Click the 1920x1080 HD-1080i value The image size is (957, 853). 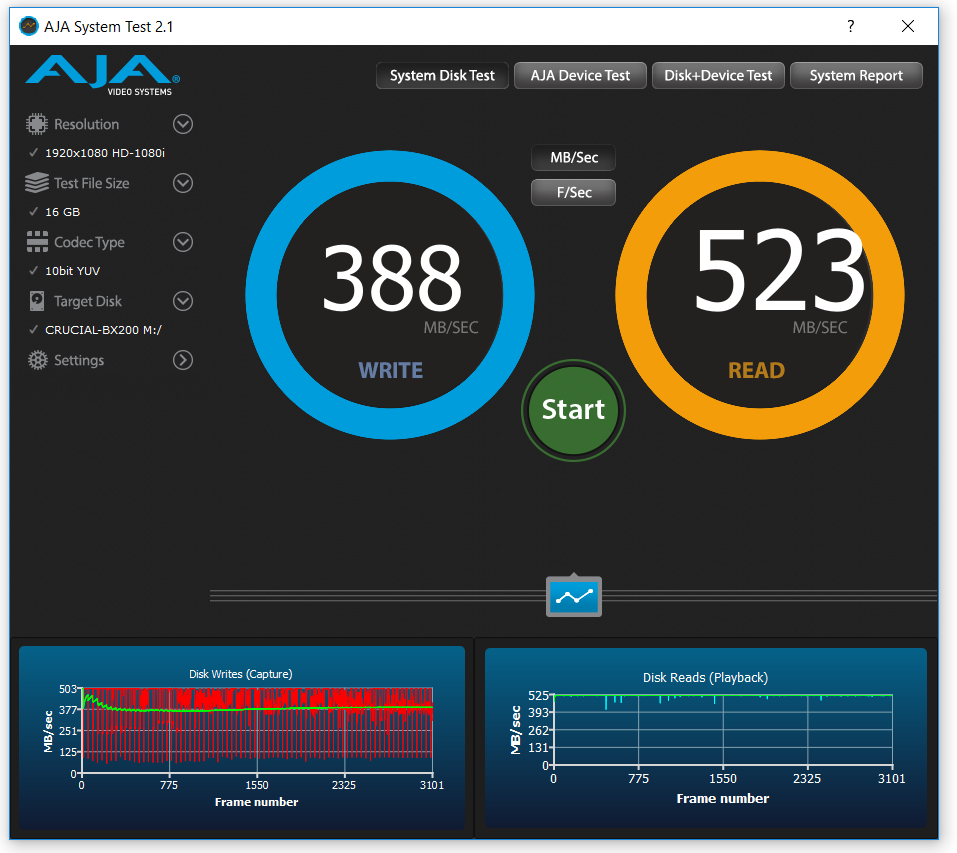pos(105,153)
